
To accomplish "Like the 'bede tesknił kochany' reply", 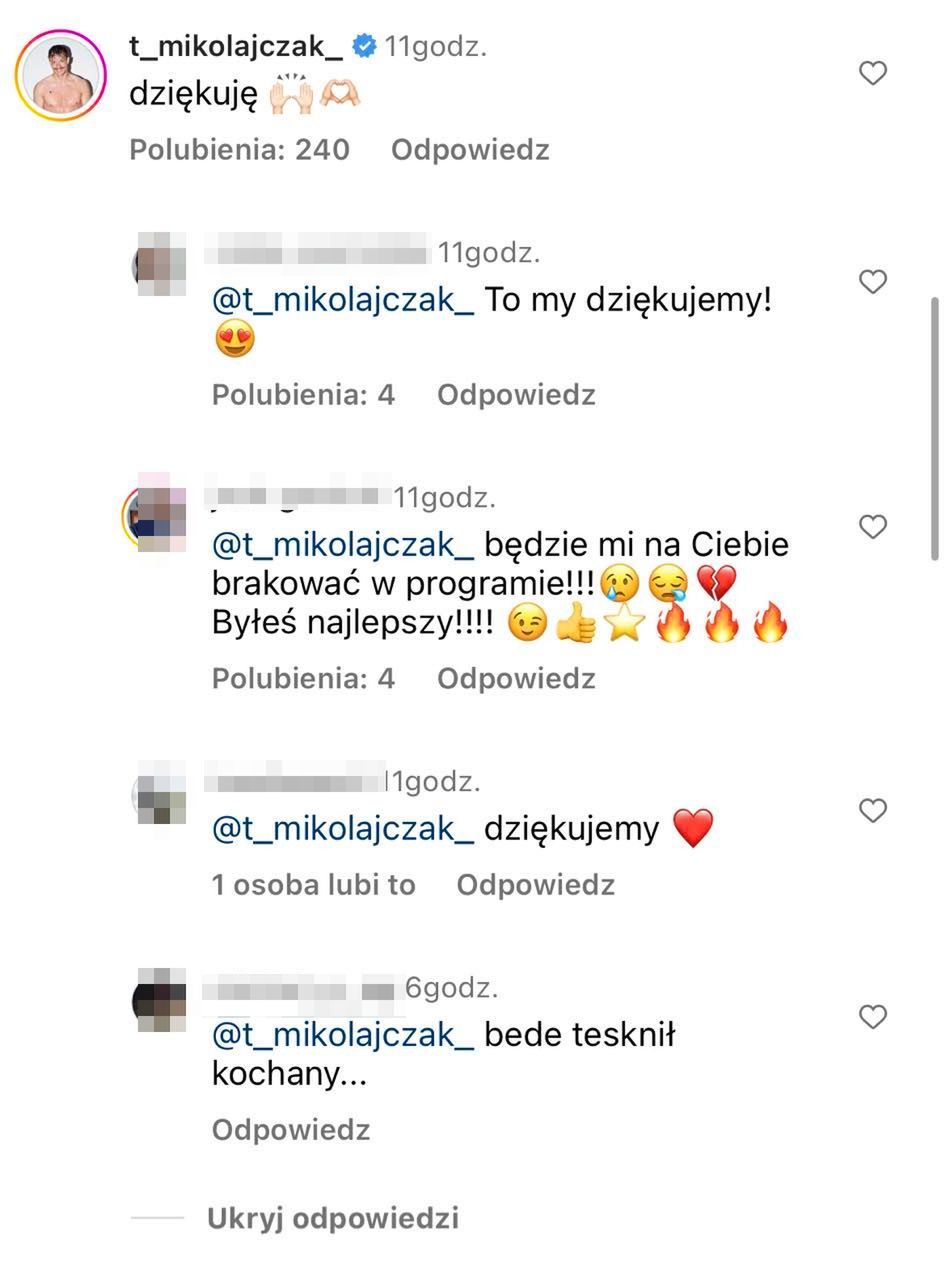I will click(x=873, y=1017).
